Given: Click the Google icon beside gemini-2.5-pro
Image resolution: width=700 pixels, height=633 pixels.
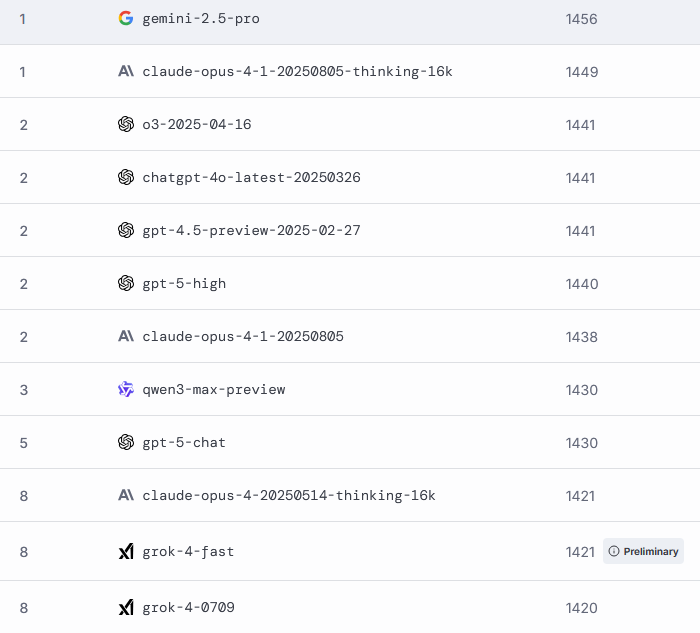Looking at the screenshot, I should [125, 18].
